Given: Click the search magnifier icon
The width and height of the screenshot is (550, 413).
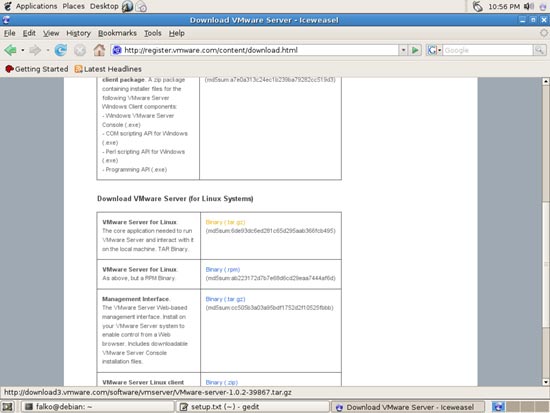Looking at the screenshot, I should pyautogui.click(x=539, y=50).
